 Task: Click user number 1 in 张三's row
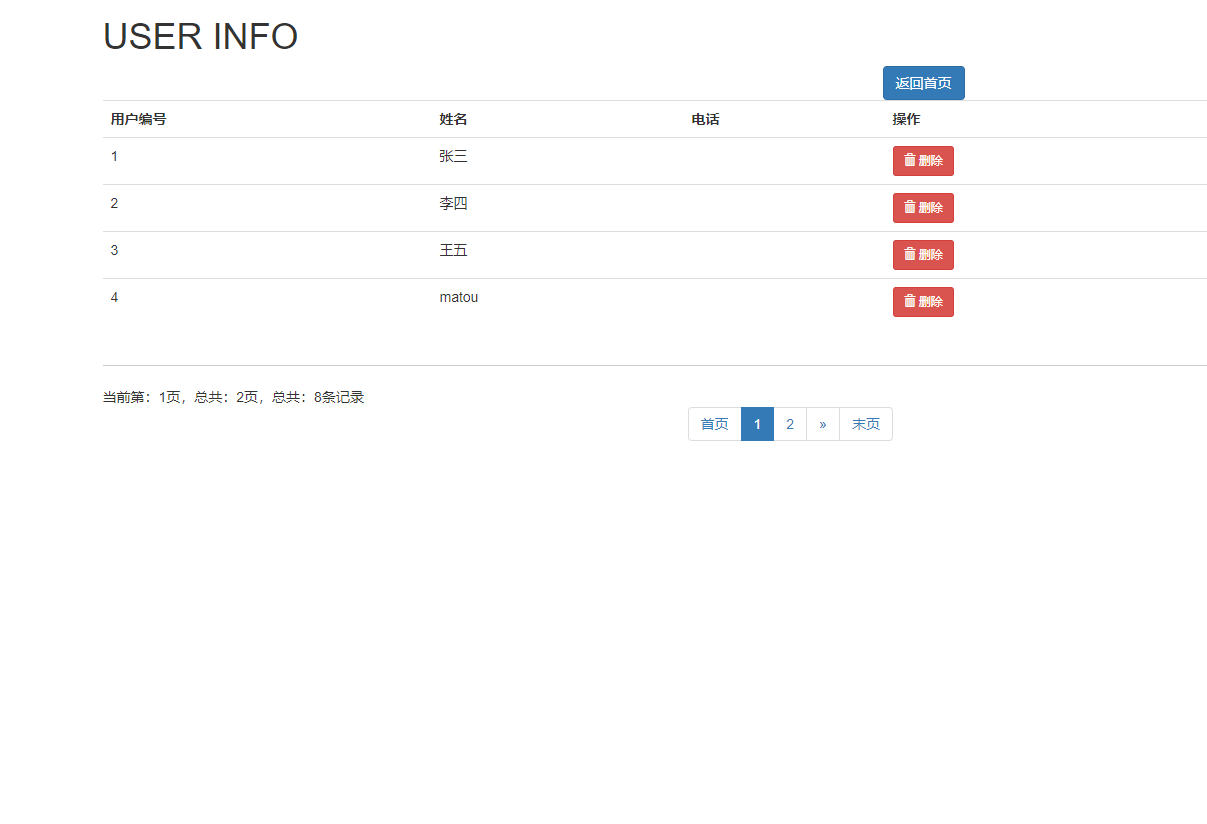(114, 156)
